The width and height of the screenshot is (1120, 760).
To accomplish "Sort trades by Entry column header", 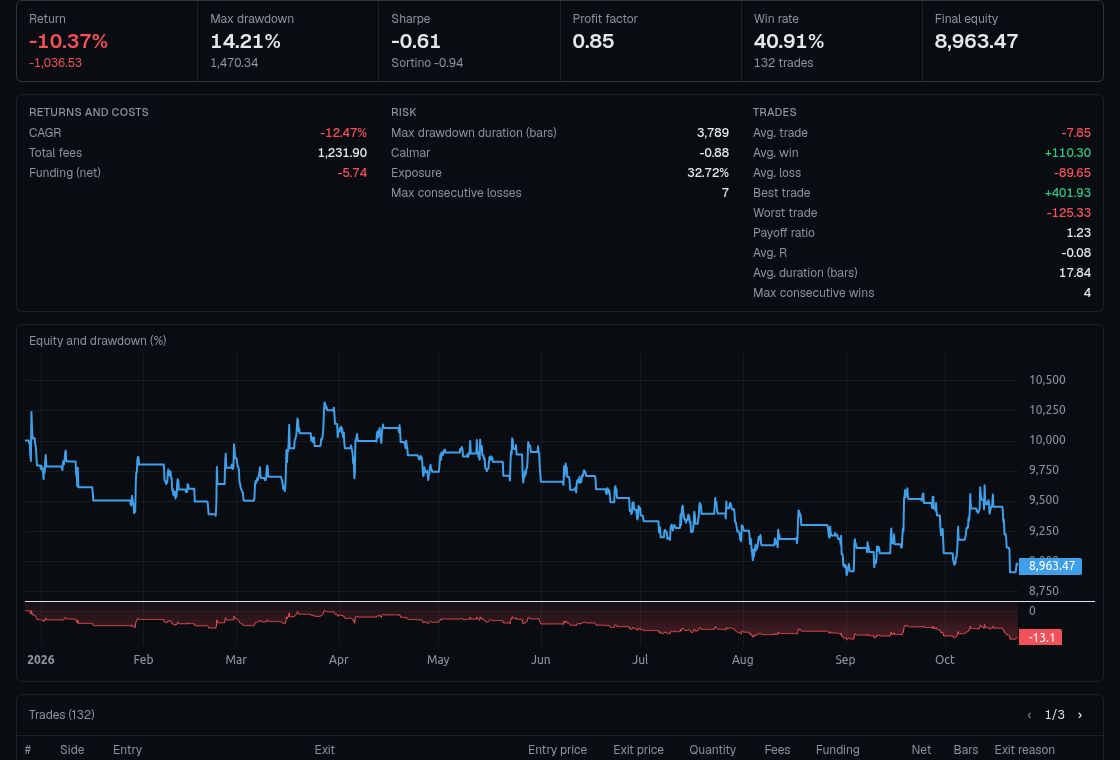I will [127, 749].
